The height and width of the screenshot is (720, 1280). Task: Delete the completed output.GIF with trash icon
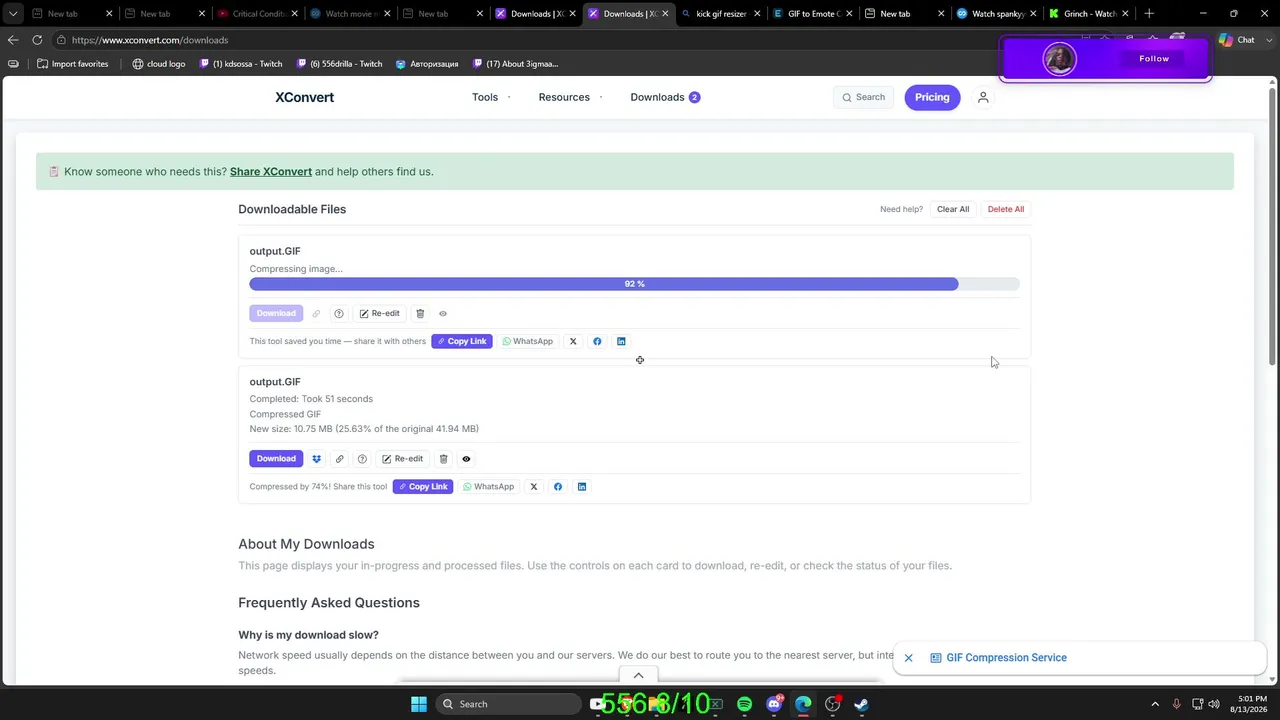(443, 459)
